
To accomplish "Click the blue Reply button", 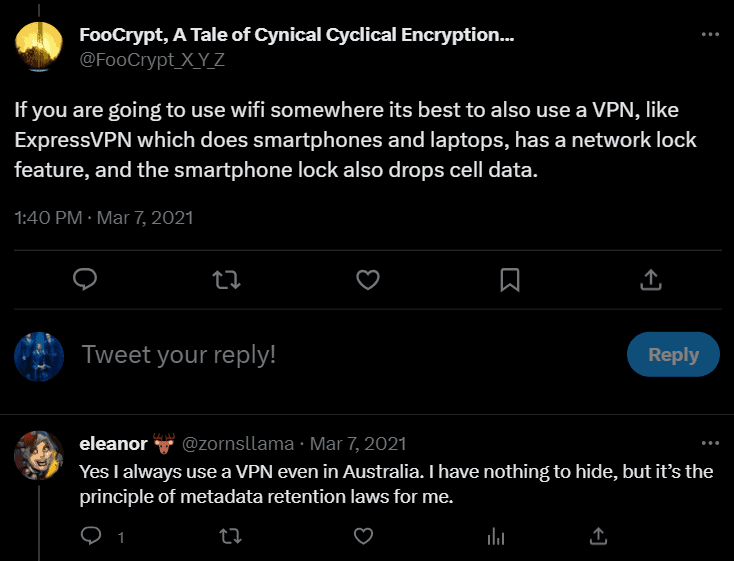I will click(x=673, y=354).
